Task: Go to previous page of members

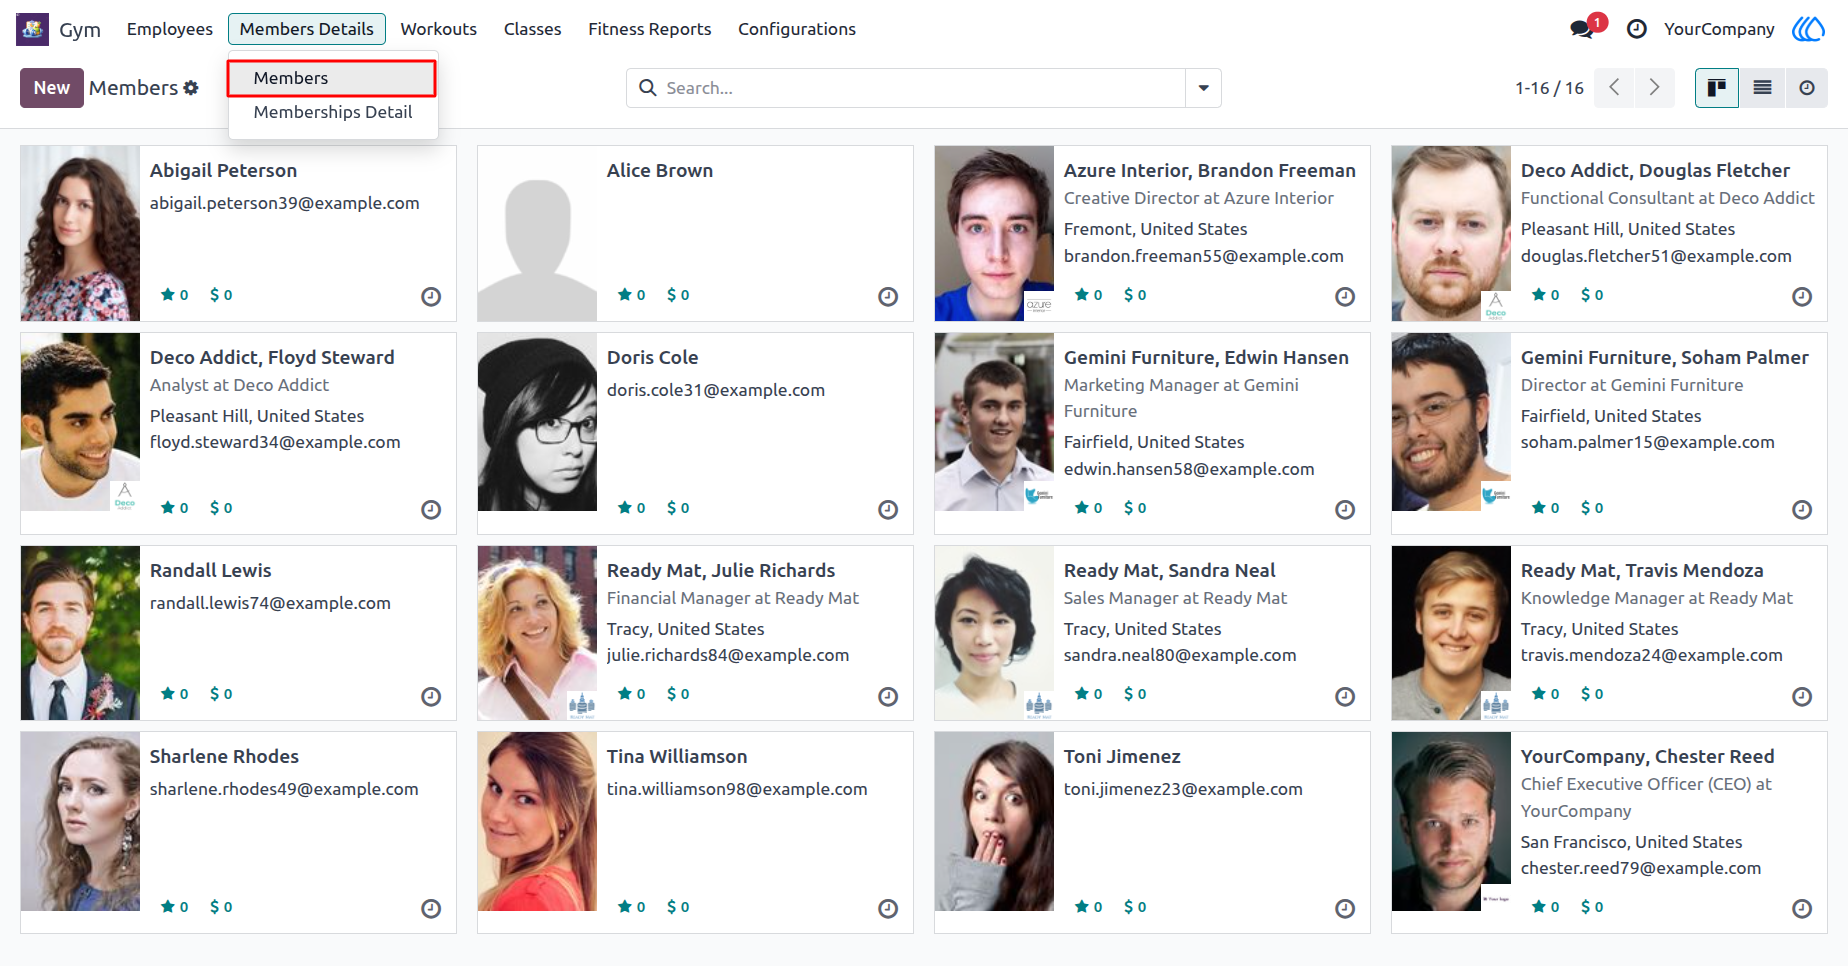Action: pyautogui.click(x=1614, y=88)
